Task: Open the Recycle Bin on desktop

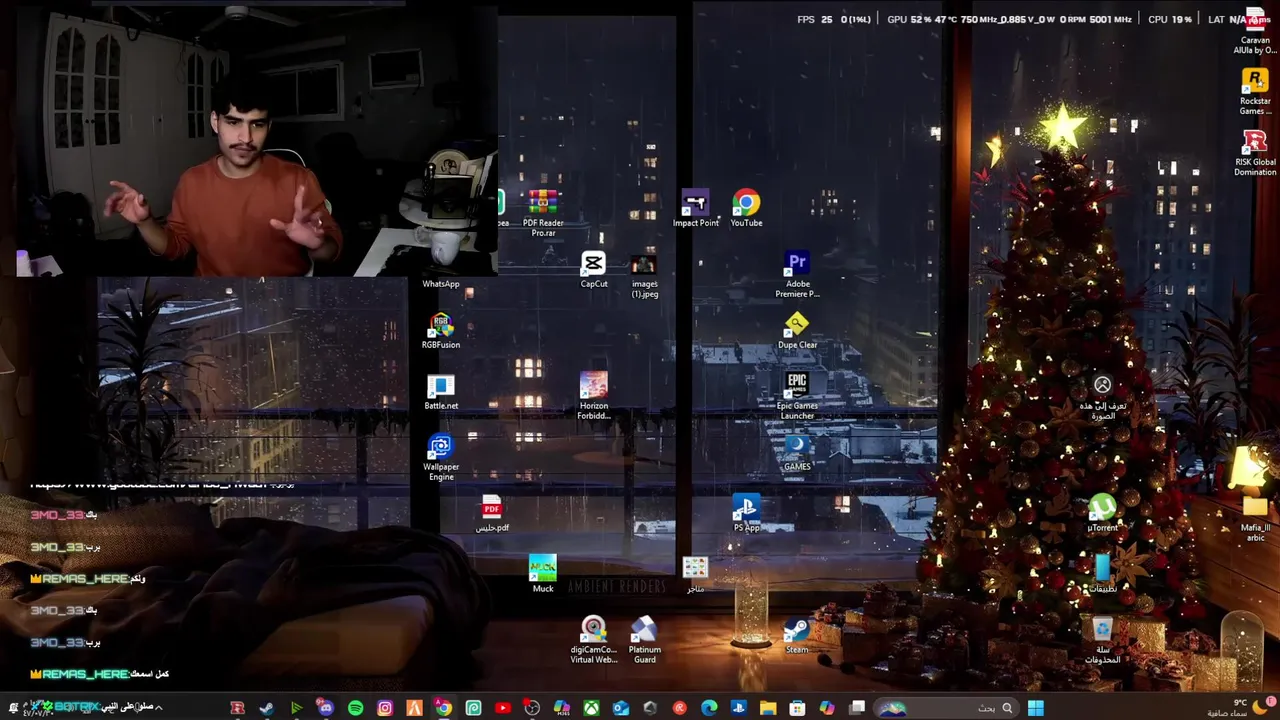Action: click(x=1102, y=641)
